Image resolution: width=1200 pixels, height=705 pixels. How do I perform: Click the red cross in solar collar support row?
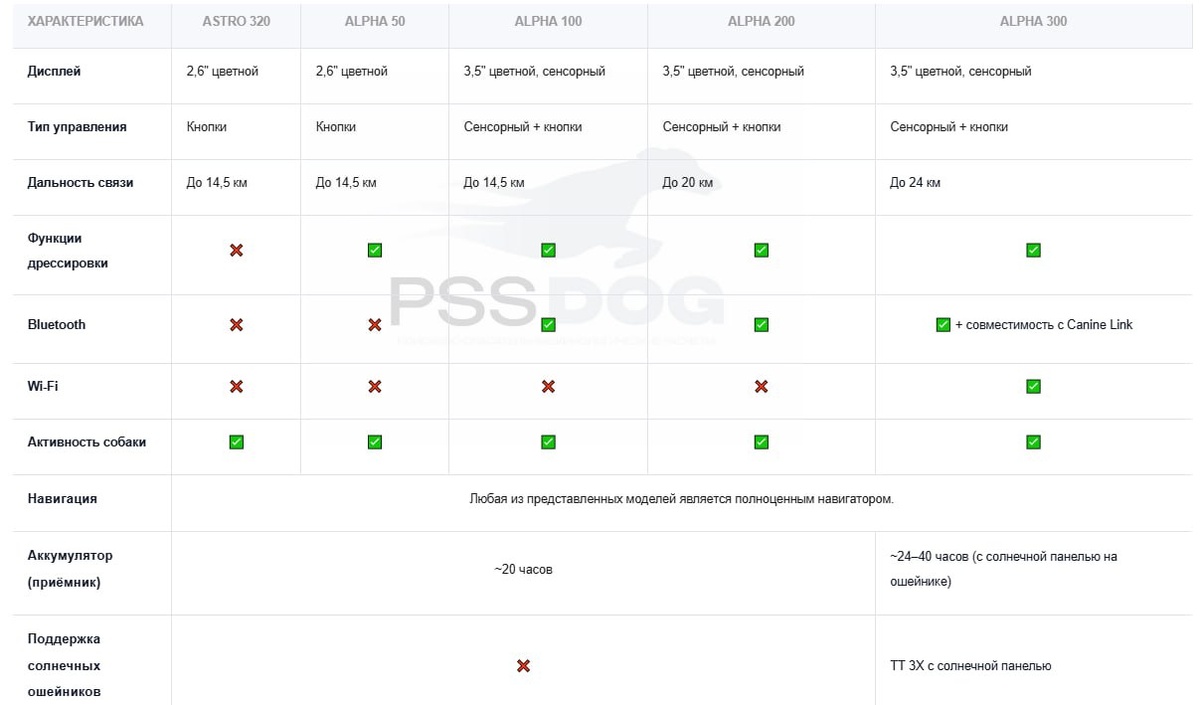click(523, 666)
